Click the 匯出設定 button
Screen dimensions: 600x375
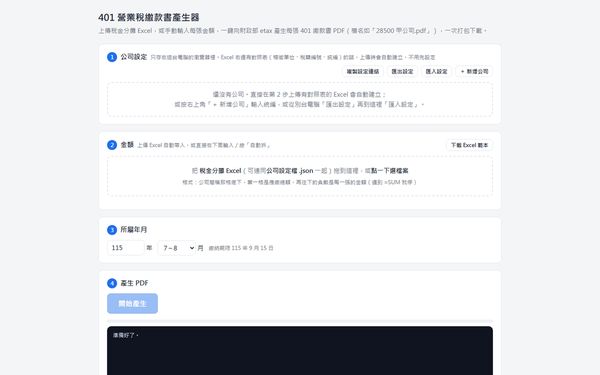pos(402,72)
